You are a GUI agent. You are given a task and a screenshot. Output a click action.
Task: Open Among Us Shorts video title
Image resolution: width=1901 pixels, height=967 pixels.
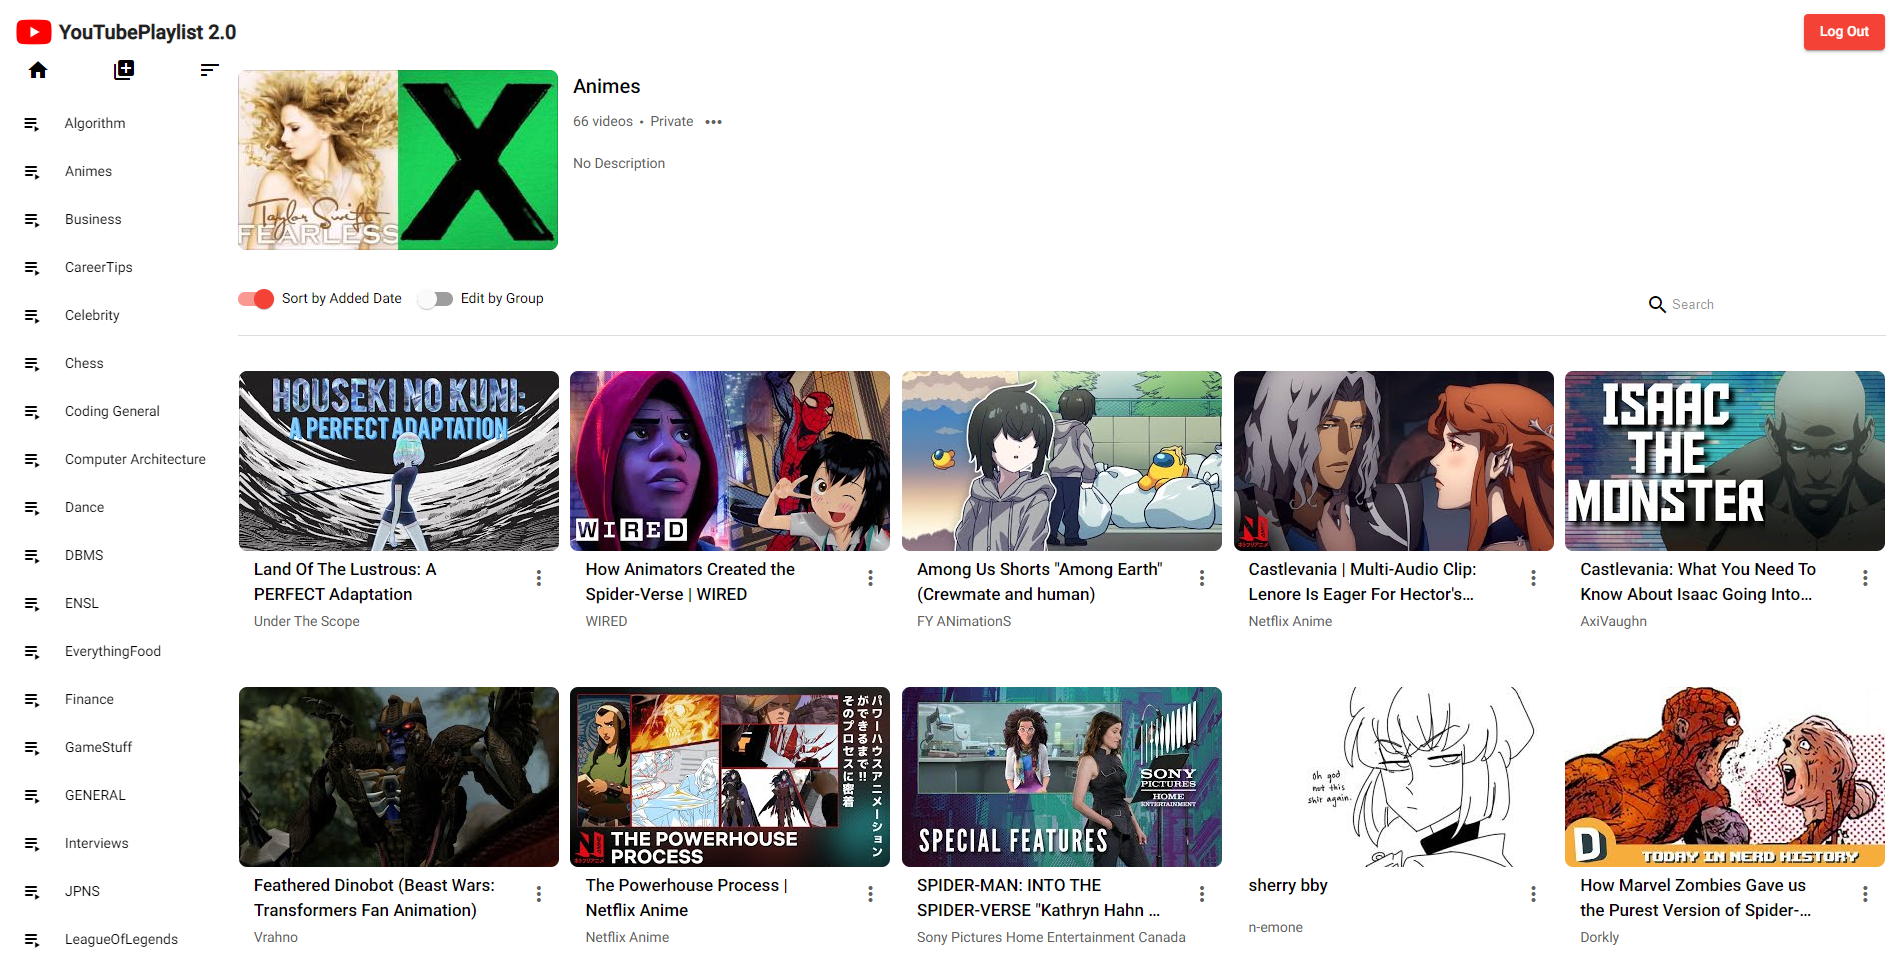pyautogui.click(x=1039, y=581)
